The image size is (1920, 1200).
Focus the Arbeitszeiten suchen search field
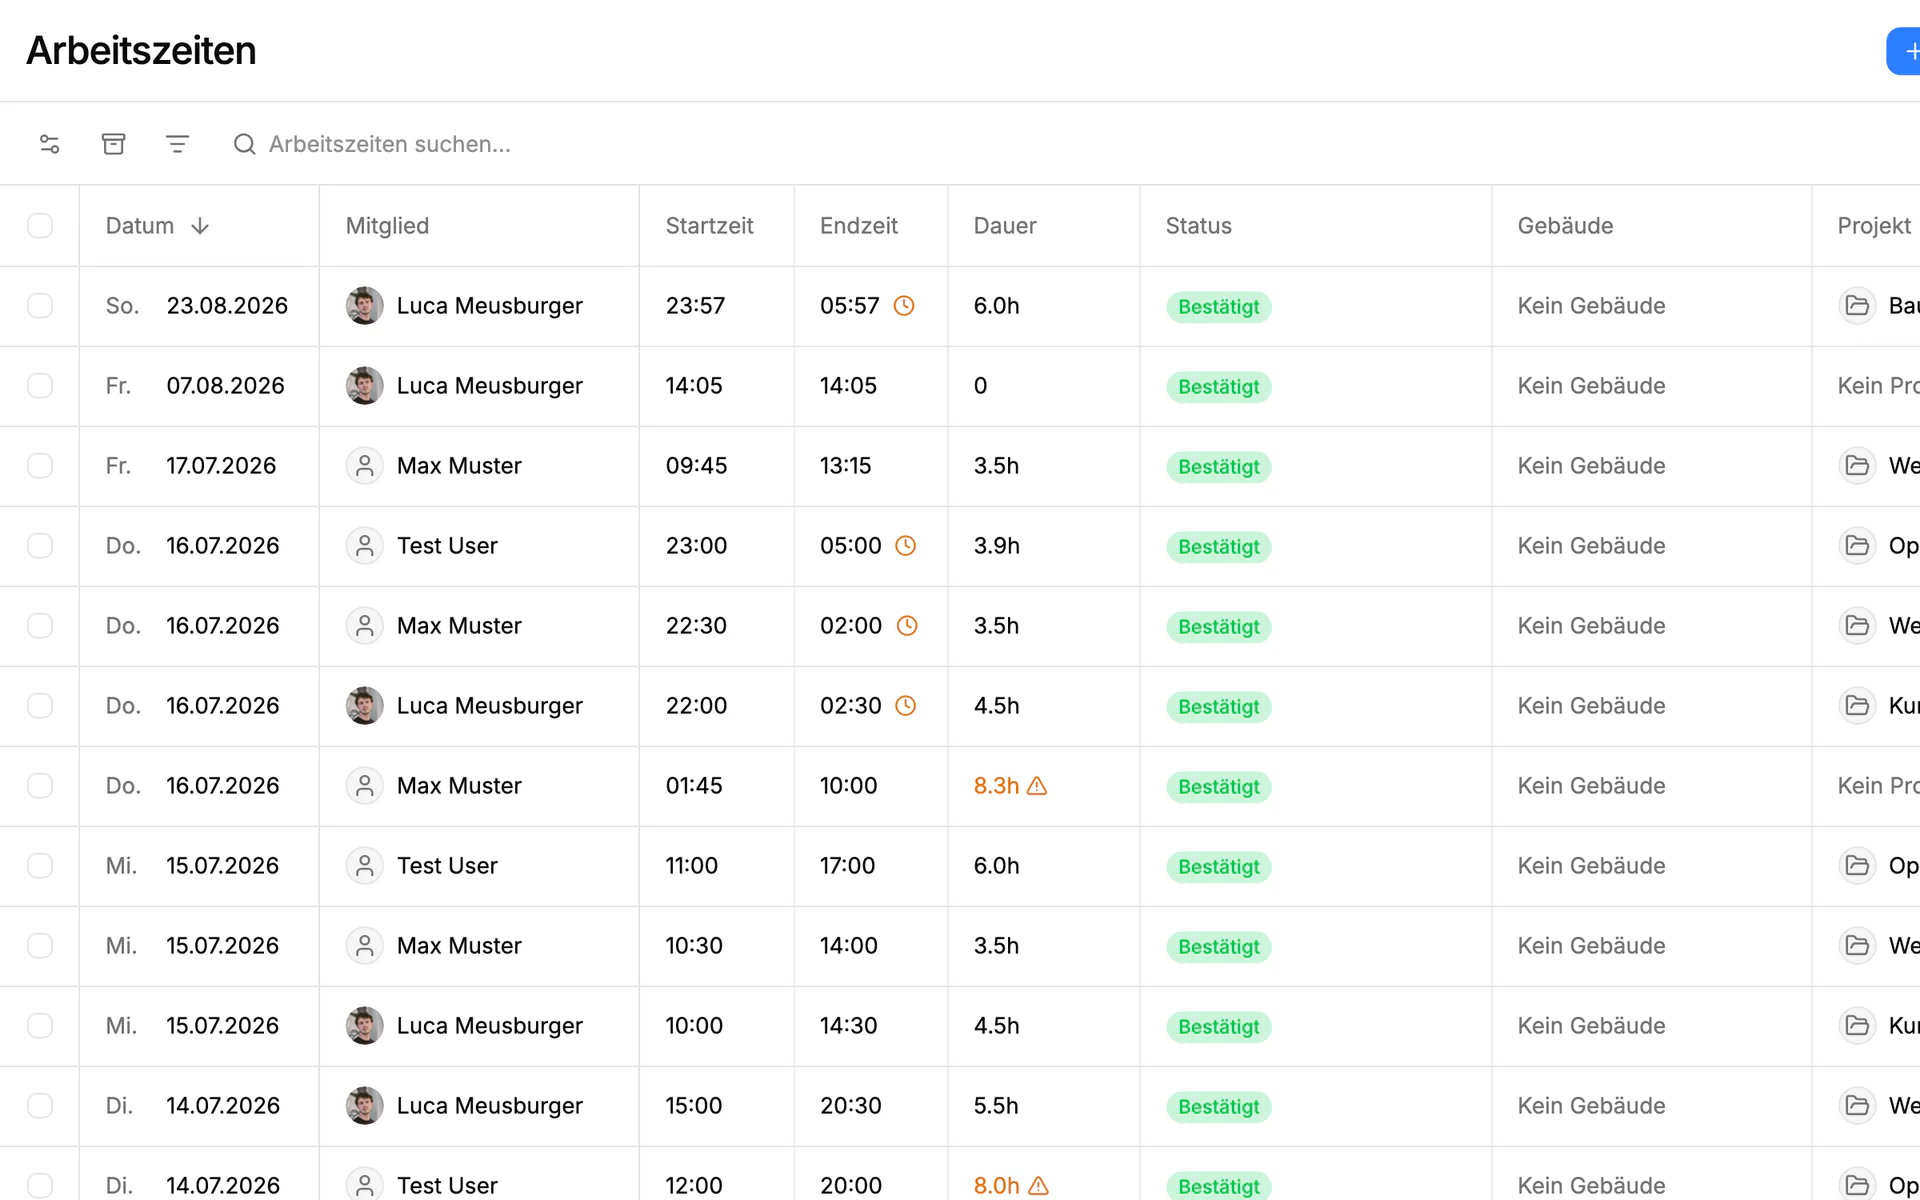pos(390,144)
